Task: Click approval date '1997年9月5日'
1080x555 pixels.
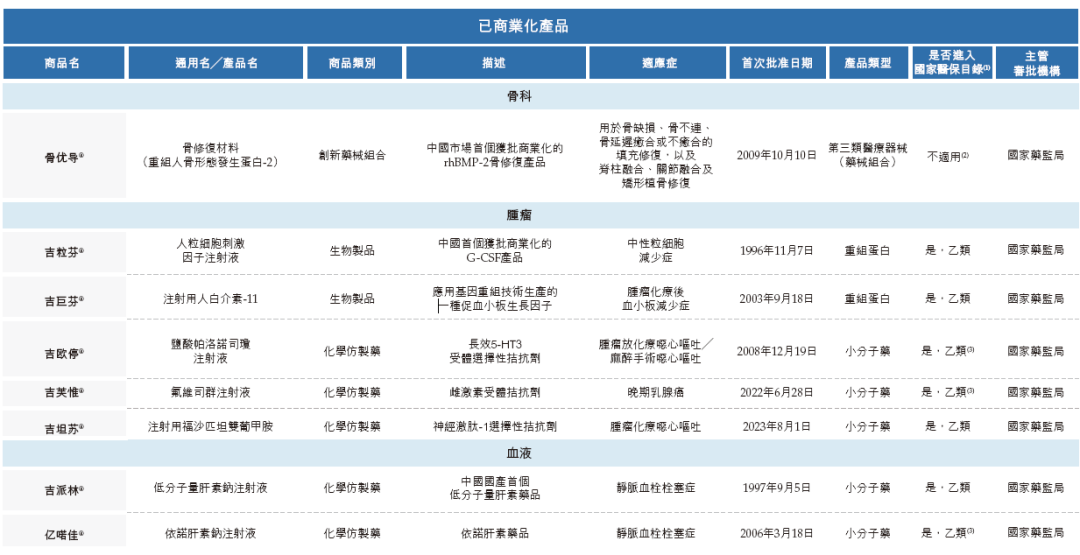Action: 777,488
